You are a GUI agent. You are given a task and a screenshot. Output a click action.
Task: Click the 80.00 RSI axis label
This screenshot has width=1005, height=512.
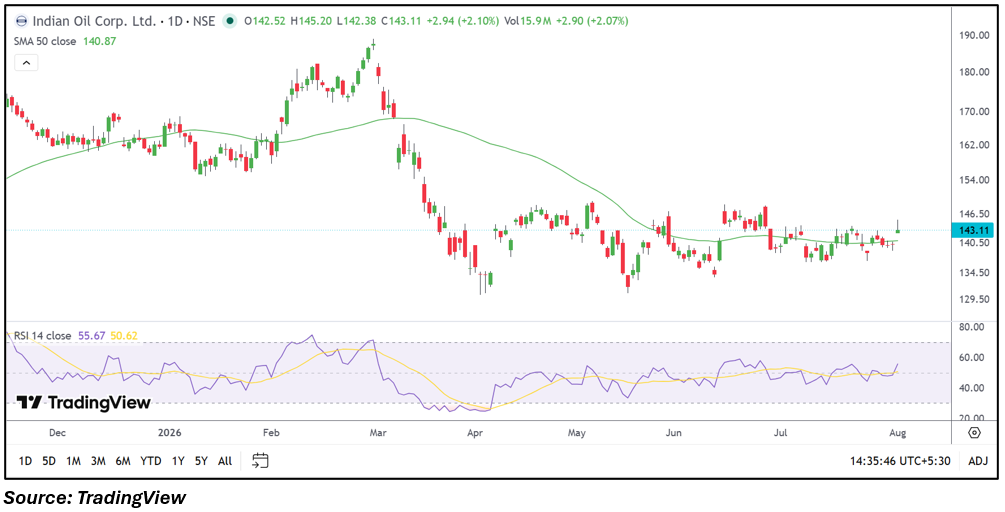pyautogui.click(x=972, y=327)
